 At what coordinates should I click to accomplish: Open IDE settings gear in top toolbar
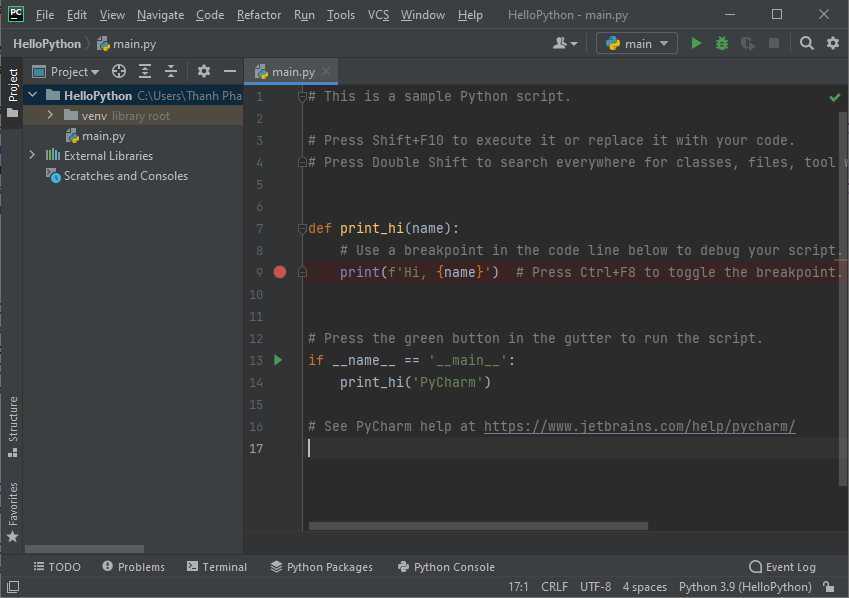point(833,43)
